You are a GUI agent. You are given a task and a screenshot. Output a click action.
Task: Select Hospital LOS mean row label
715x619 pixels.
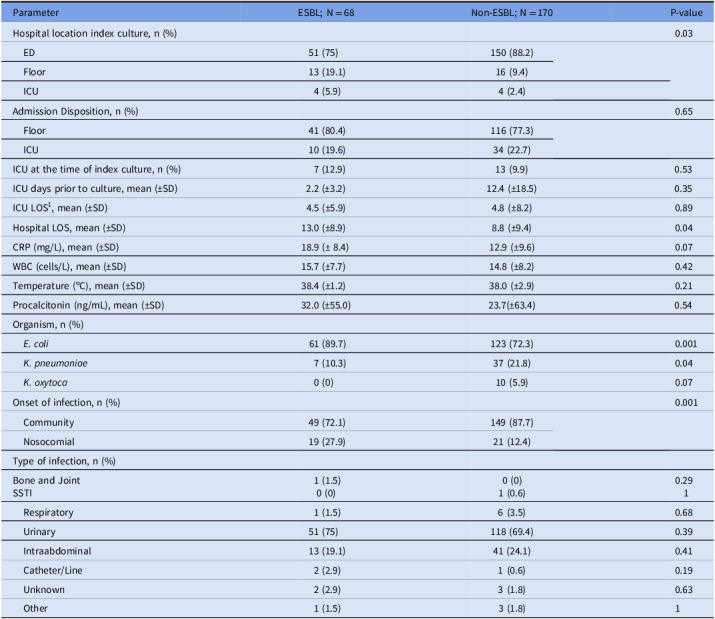pos(69,228)
